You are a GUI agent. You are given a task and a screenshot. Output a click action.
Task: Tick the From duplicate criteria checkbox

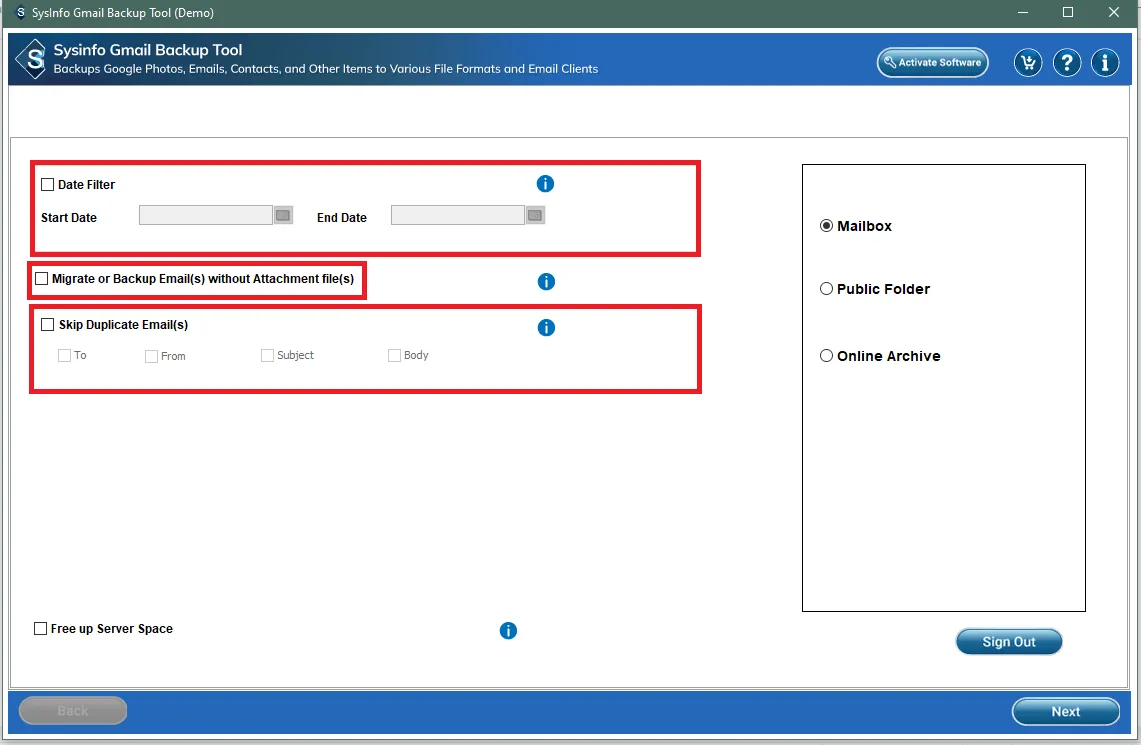151,356
